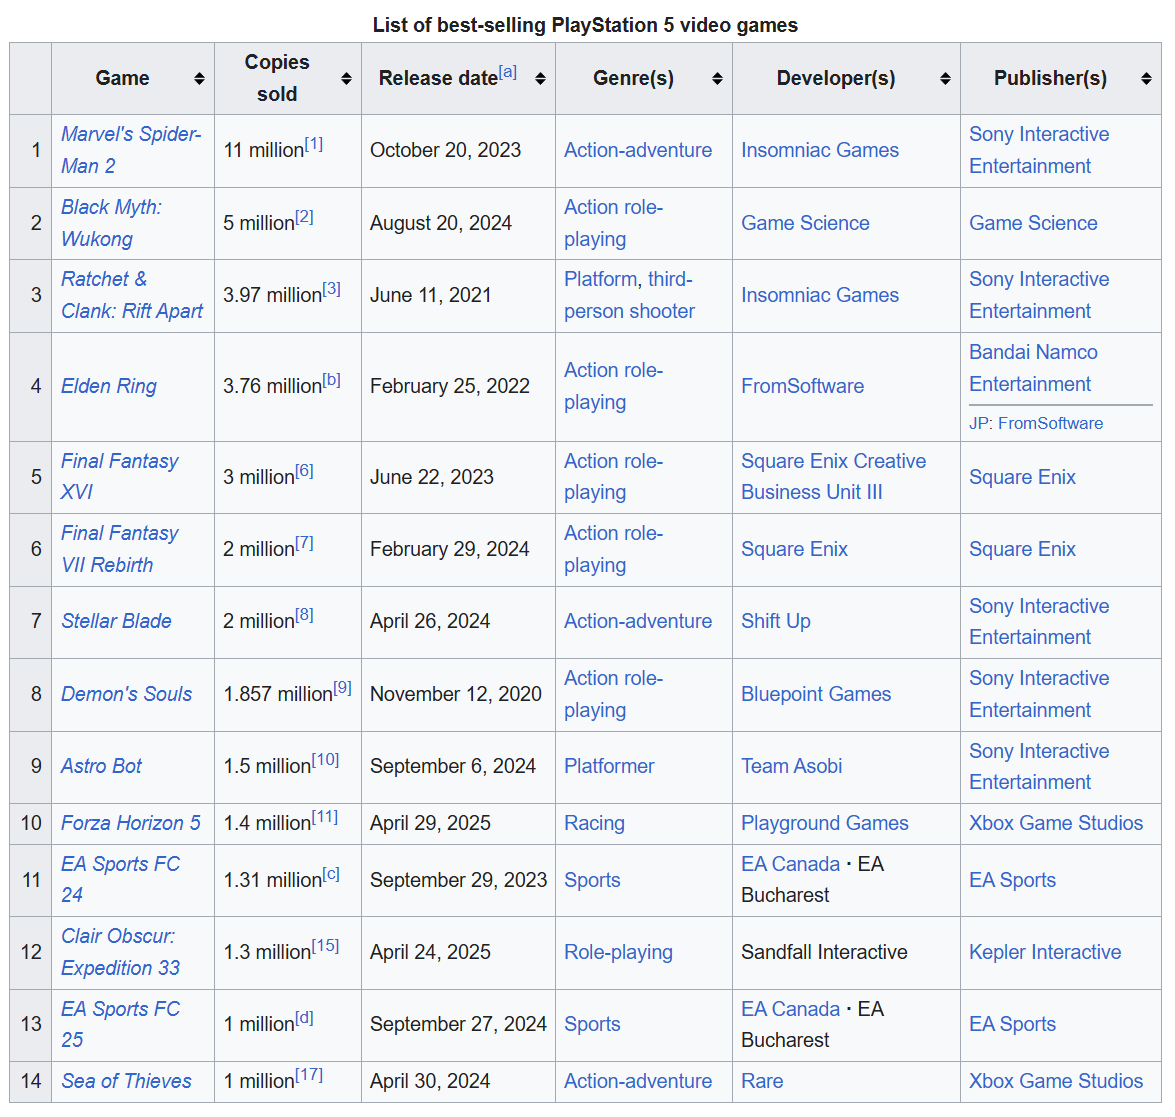Open note [c] beside 1.31 million
Screen dimensions: 1175x1117
click(331, 874)
